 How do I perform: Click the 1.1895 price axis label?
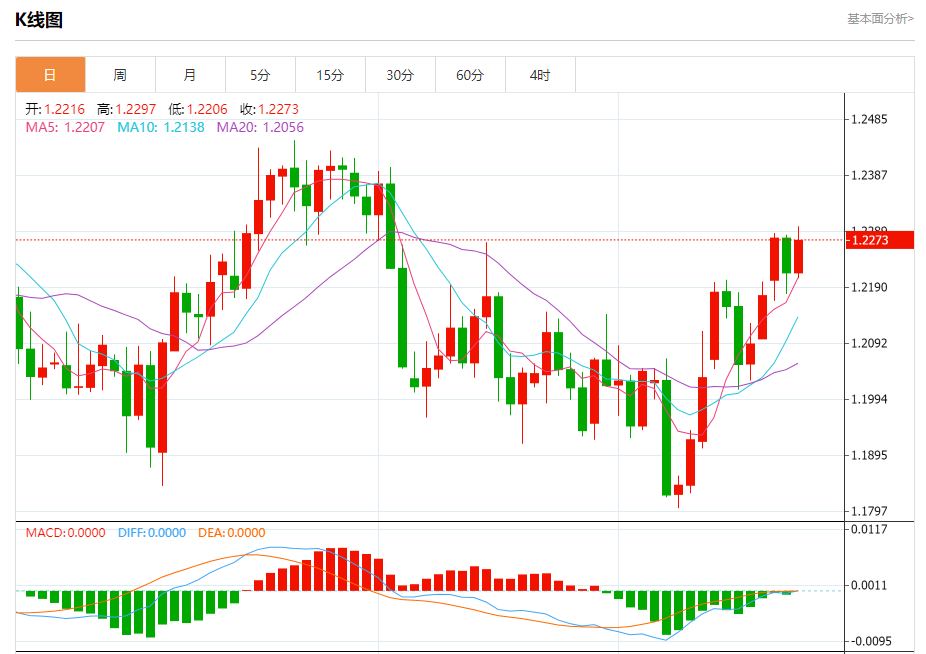tap(869, 455)
